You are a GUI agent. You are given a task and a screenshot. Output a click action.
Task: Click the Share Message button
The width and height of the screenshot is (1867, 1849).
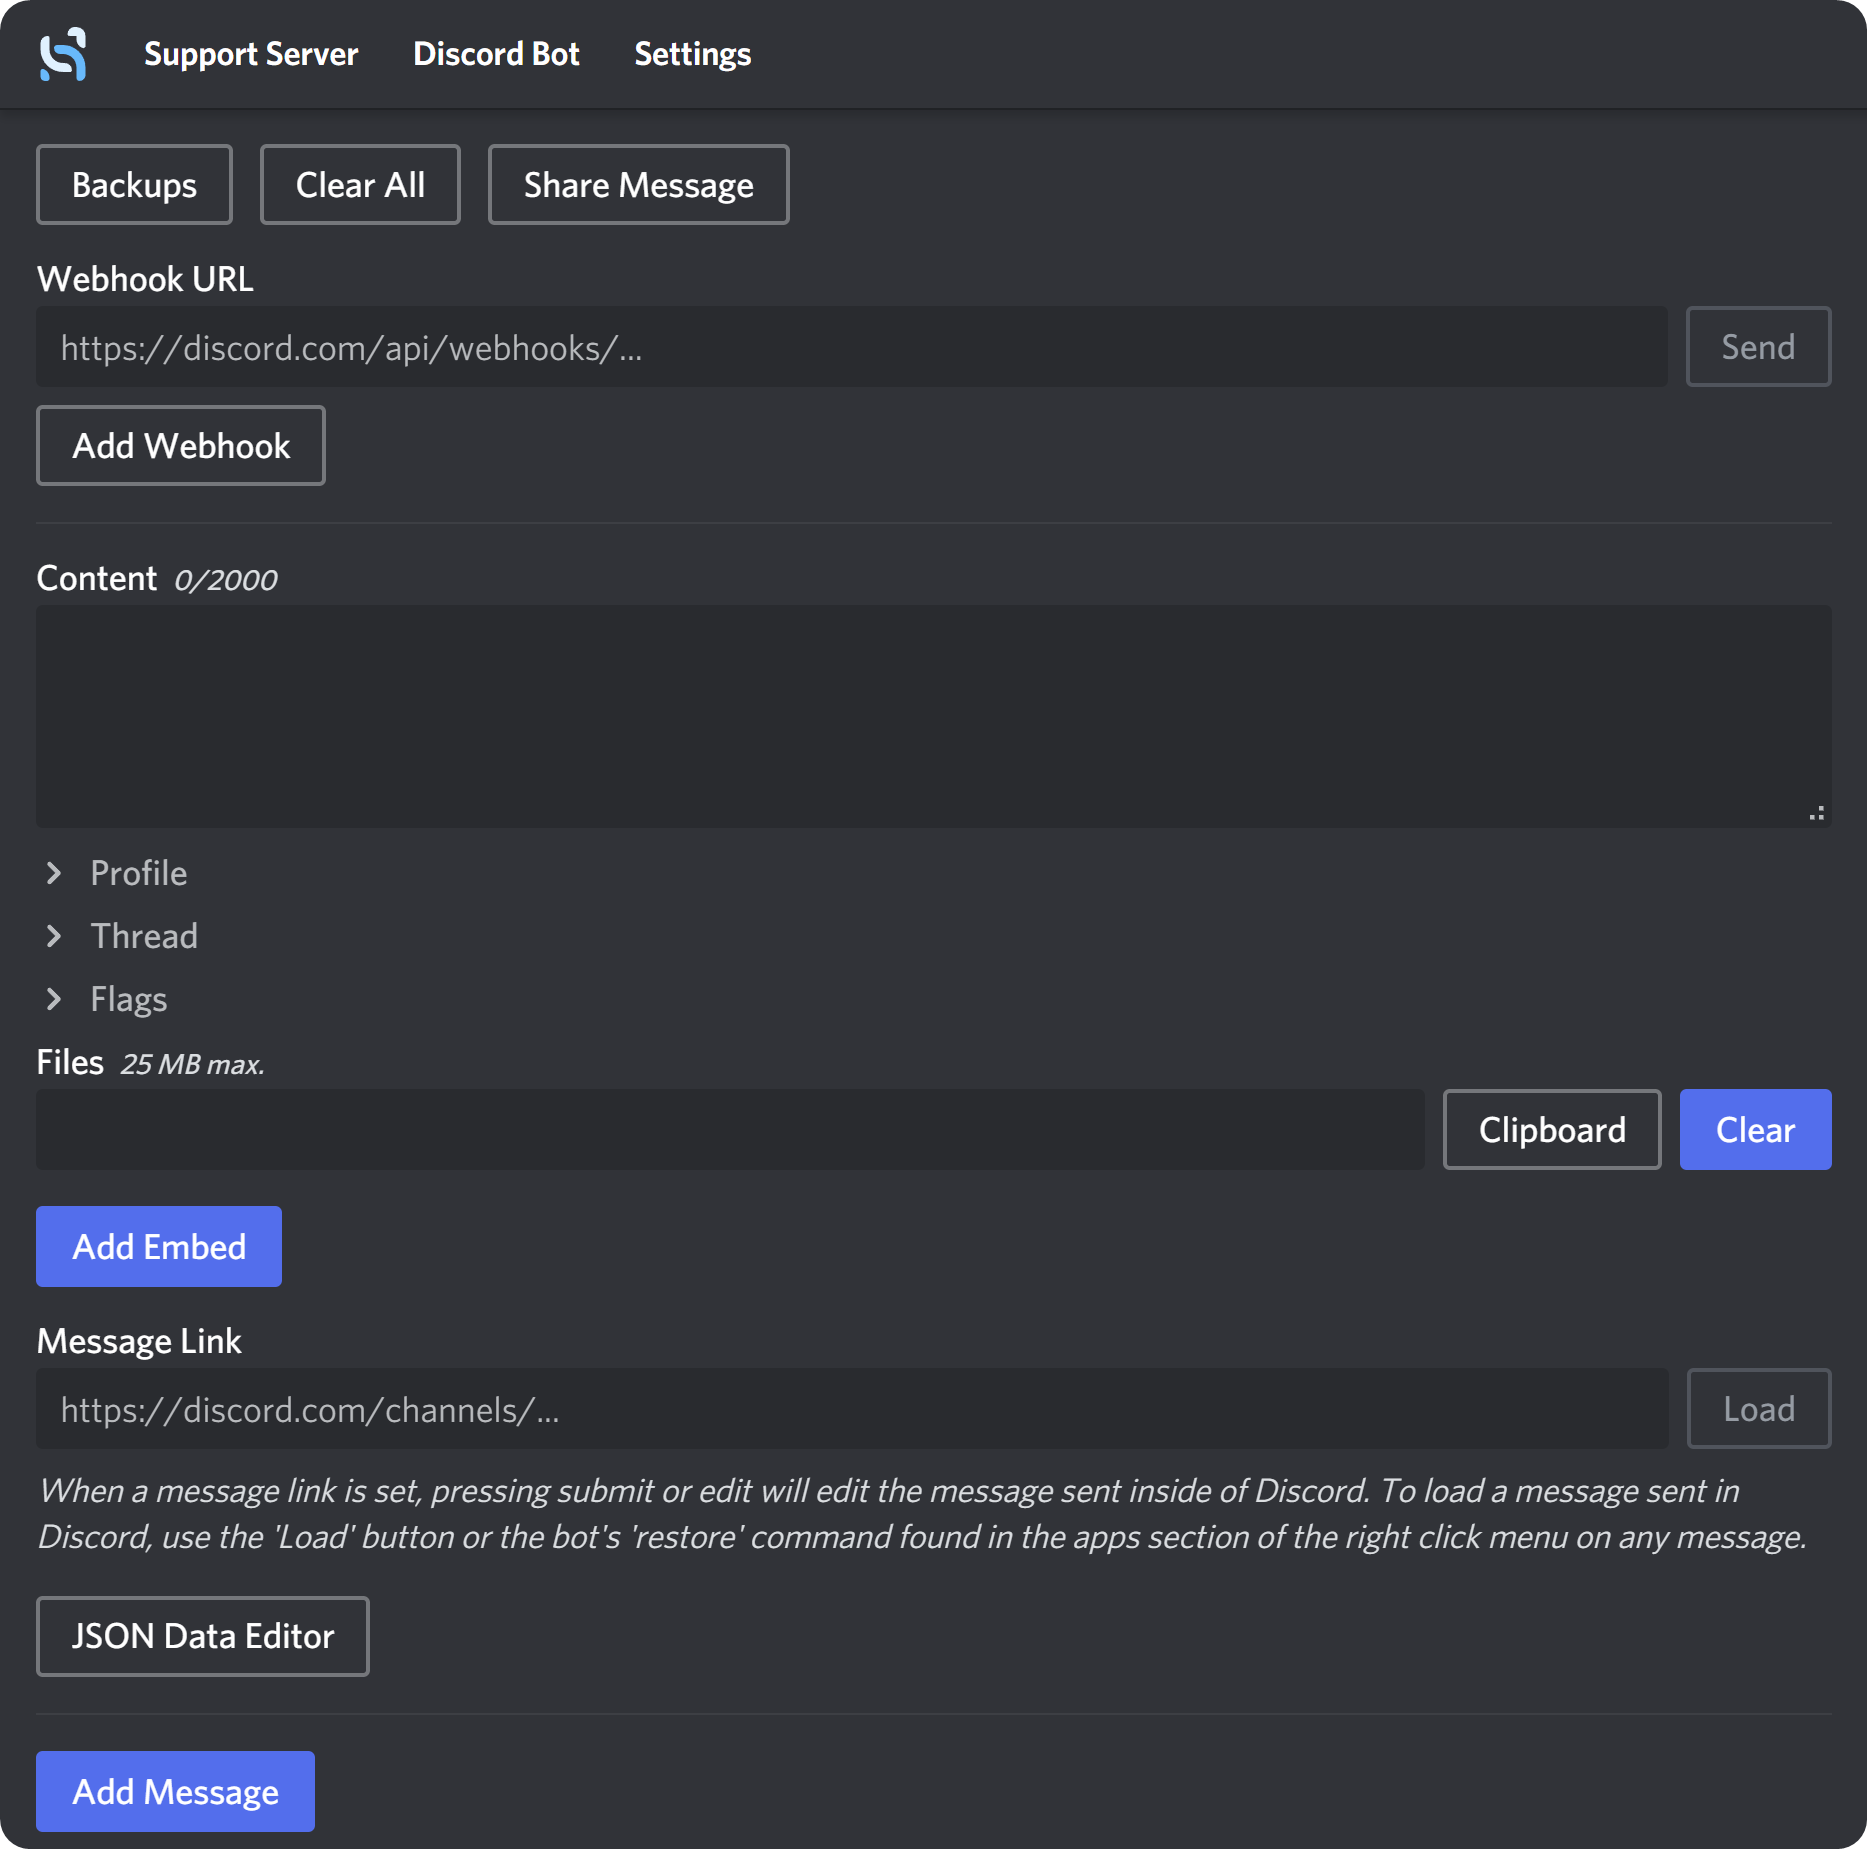tap(638, 184)
